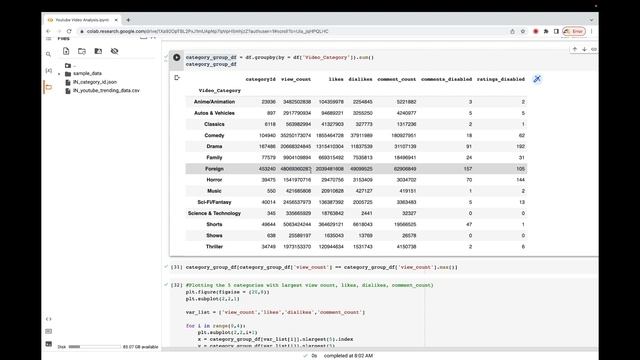Select the Anime/Animation table row label
Viewport: 640px width, 360px height.
(214, 102)
